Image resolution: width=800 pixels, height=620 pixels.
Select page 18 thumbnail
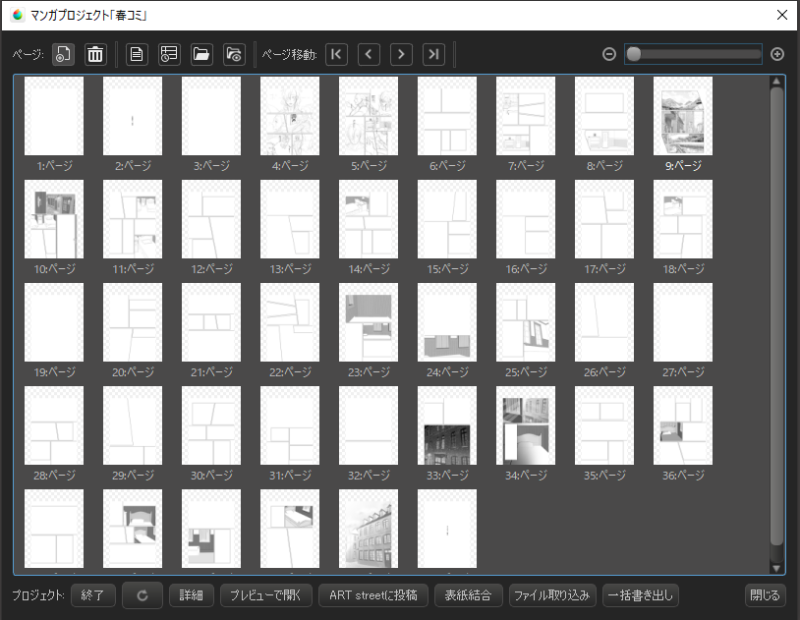[x=683, y=219]
